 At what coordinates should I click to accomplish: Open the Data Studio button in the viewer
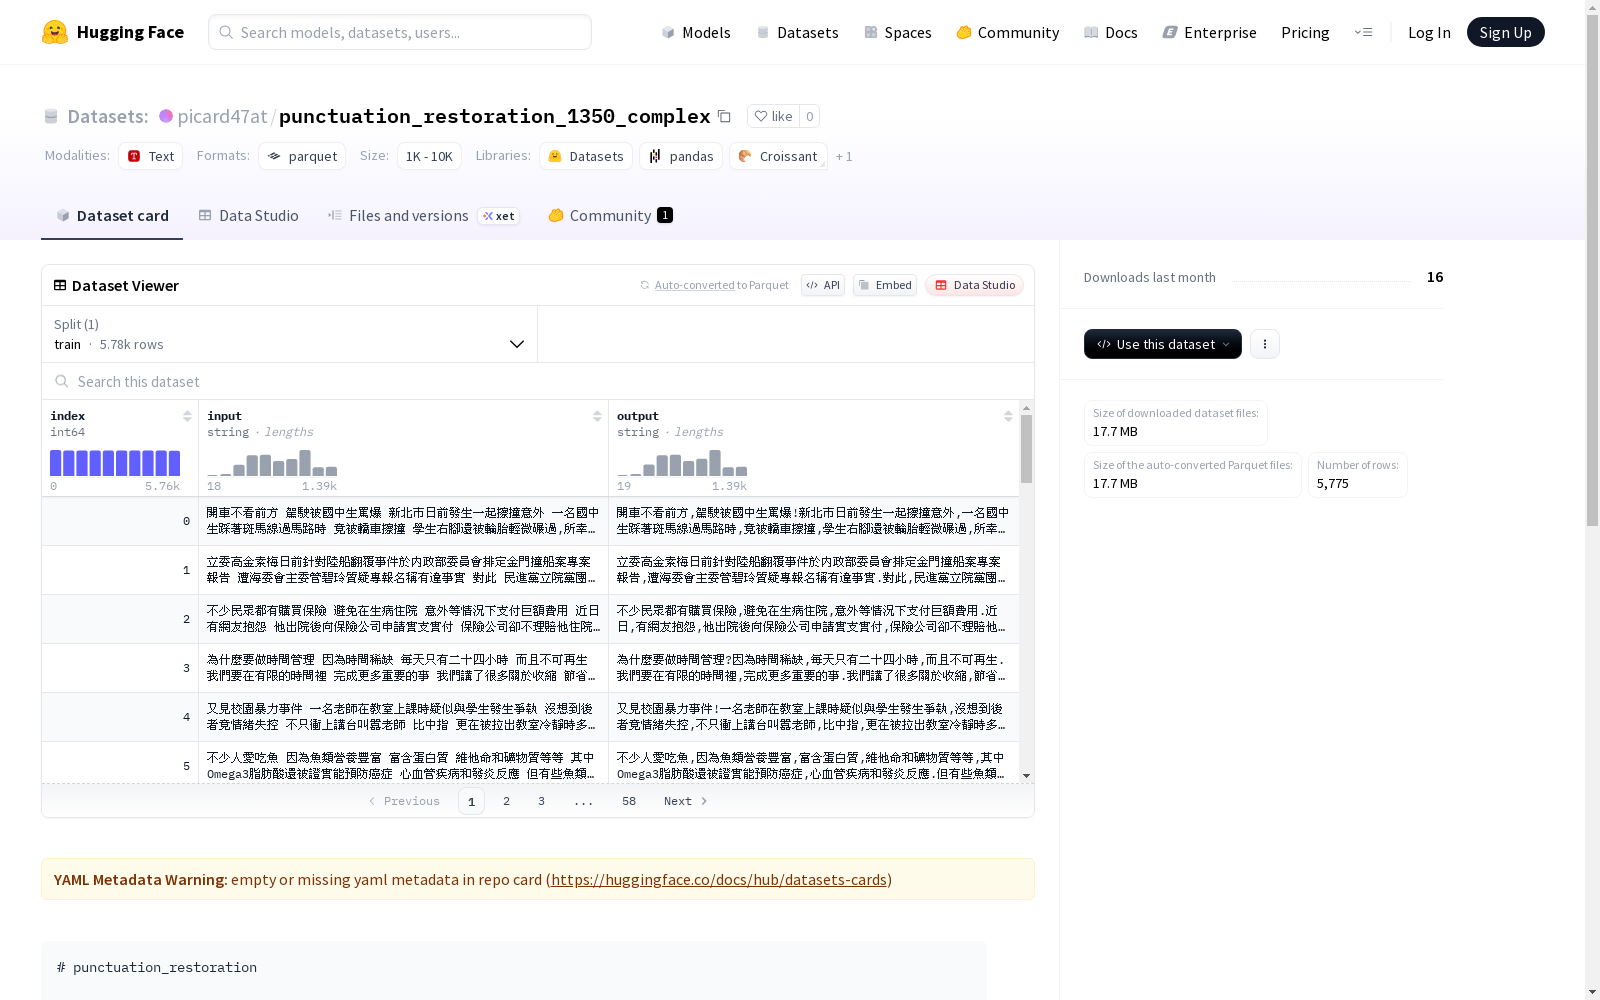(975, 285)
